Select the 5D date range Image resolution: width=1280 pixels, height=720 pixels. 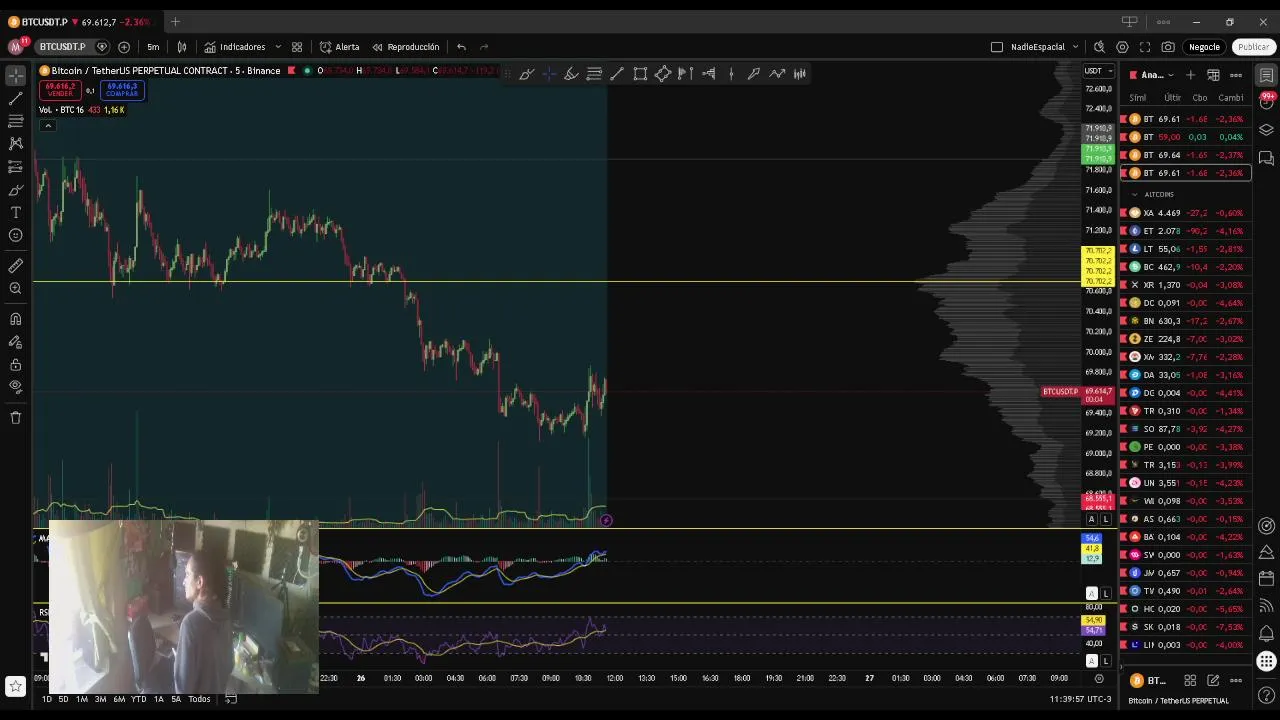(64, 699)
